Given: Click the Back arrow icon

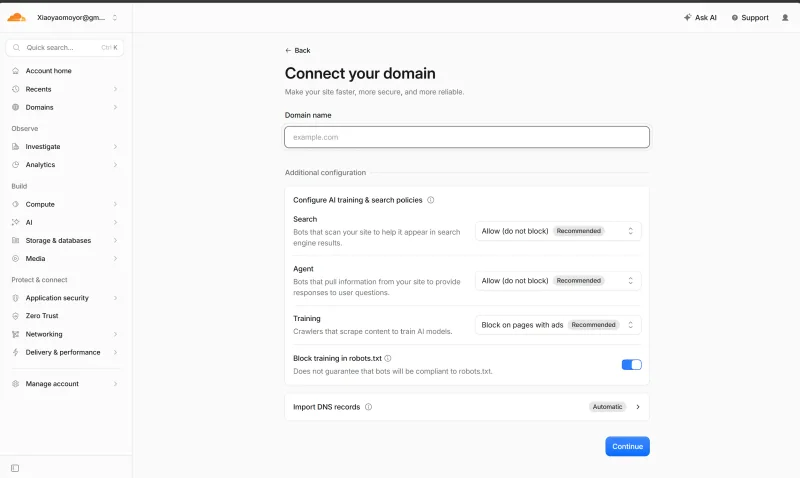Looking at the screenshot, I should click(288, 51).
